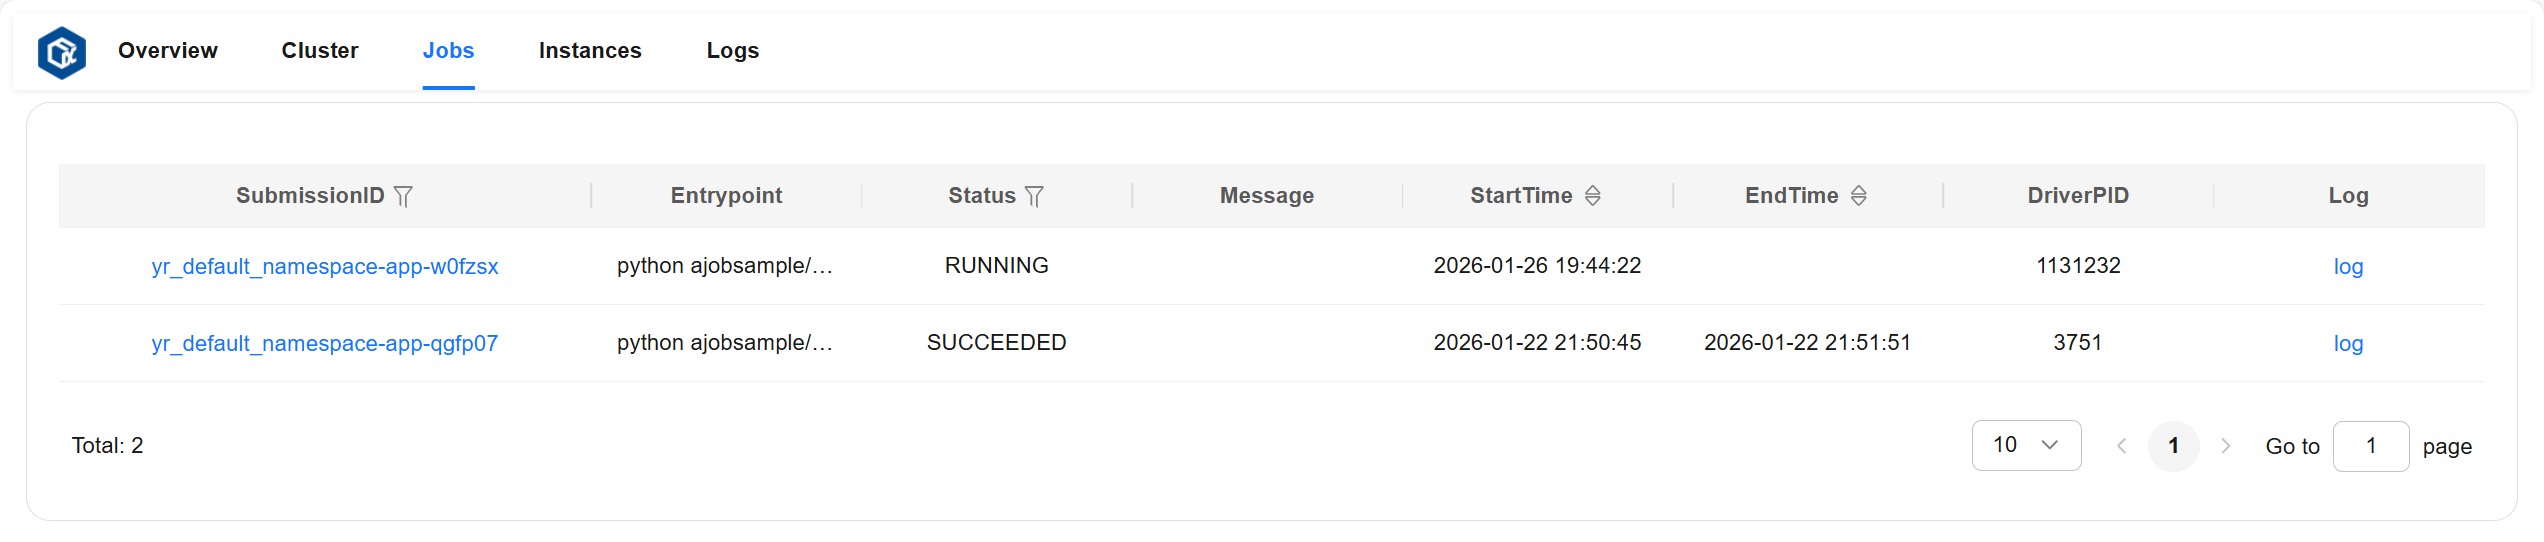This screenshot has width=2544, height=542.
Task: Sort by StartTime using sort arrows
Action: tap(1593, 196)
